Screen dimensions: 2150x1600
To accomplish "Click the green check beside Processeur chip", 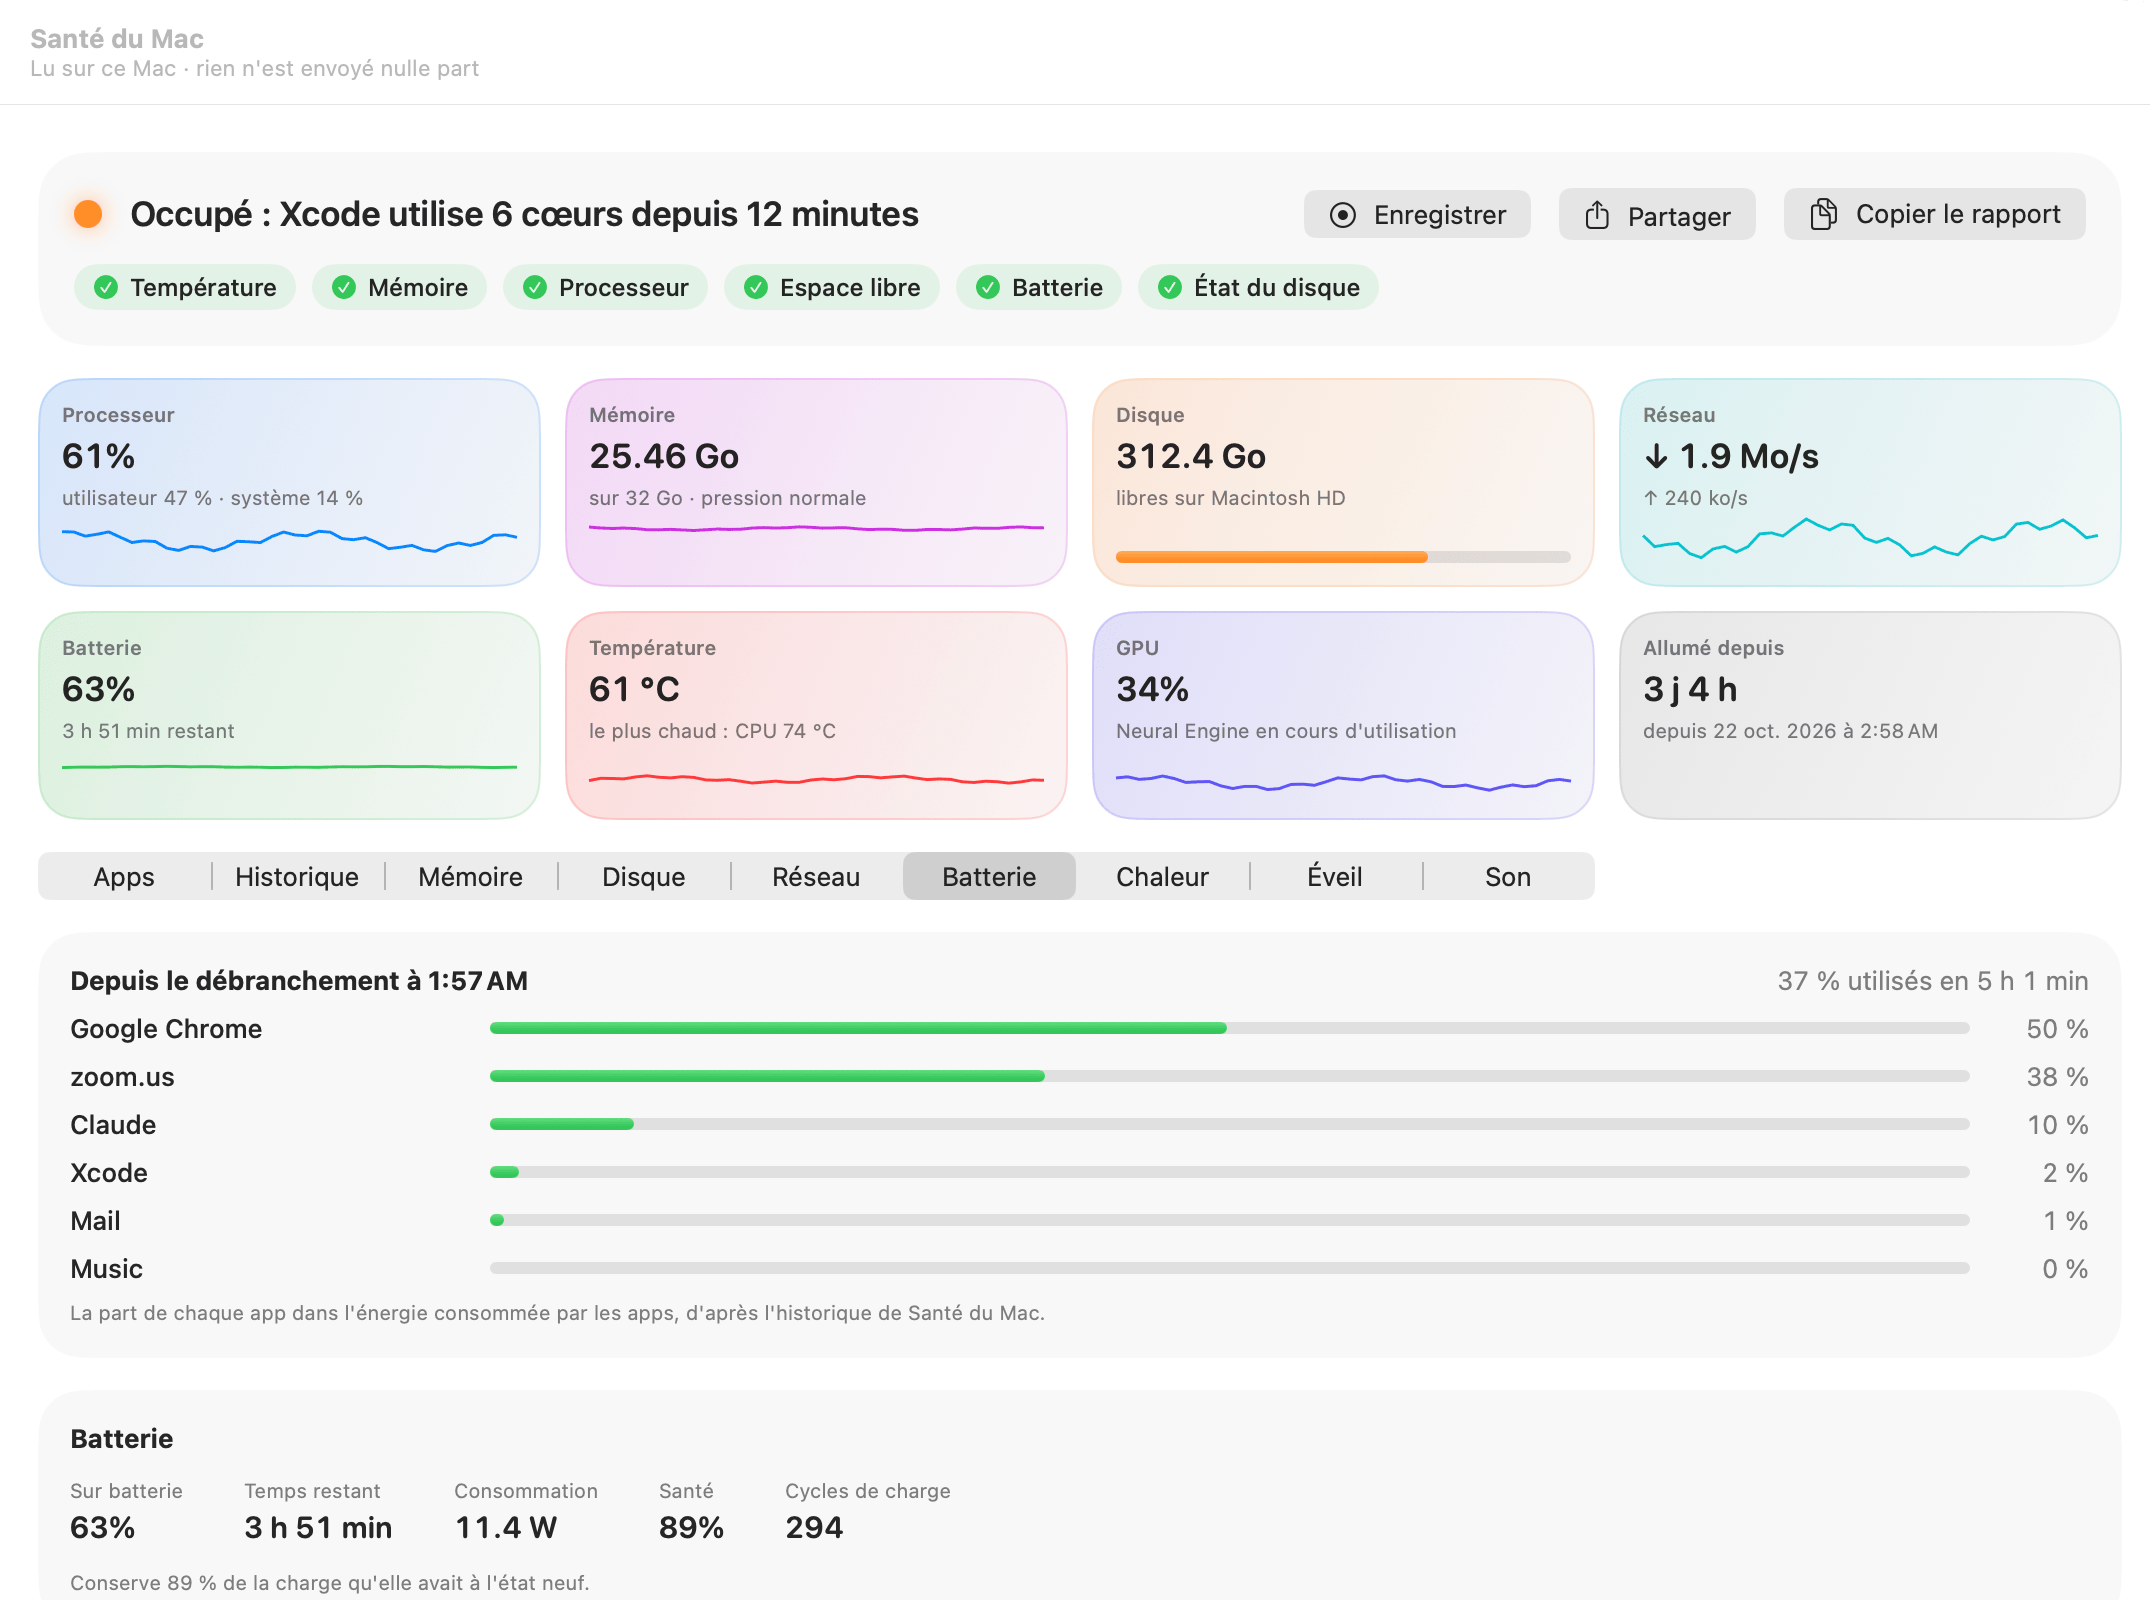I will 535,288.
